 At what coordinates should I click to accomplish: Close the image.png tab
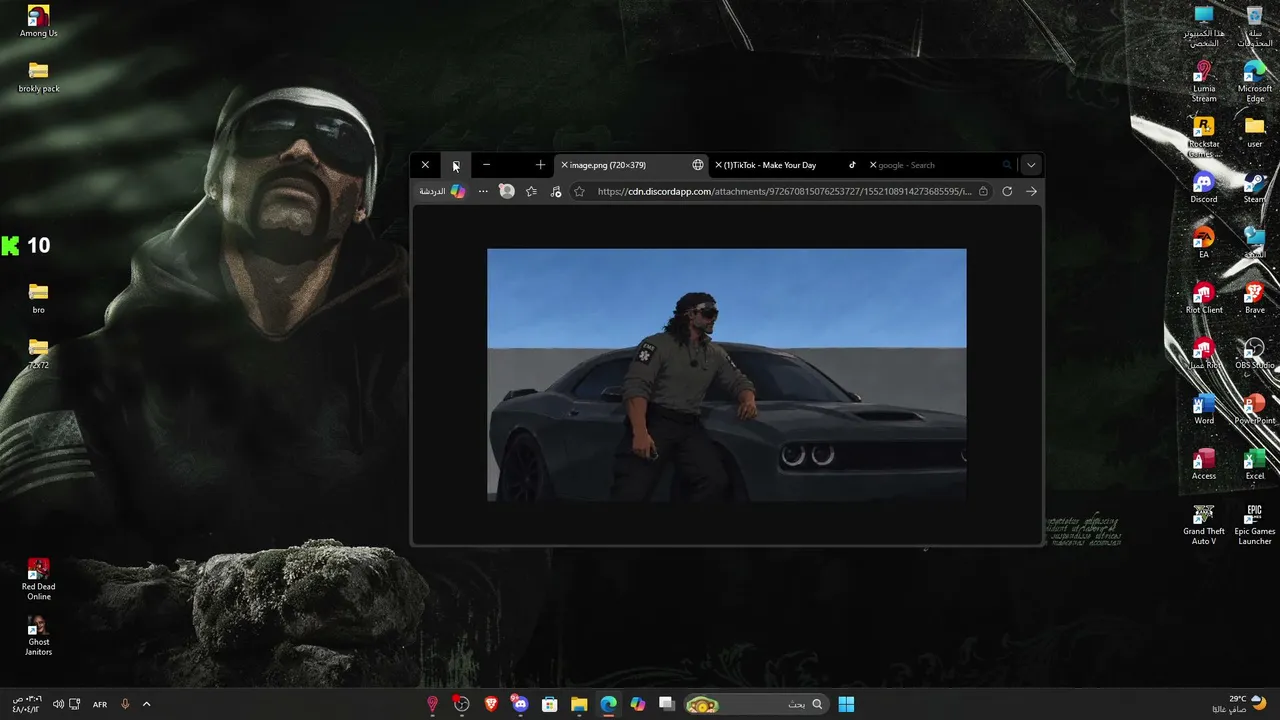tap(564, 165)
